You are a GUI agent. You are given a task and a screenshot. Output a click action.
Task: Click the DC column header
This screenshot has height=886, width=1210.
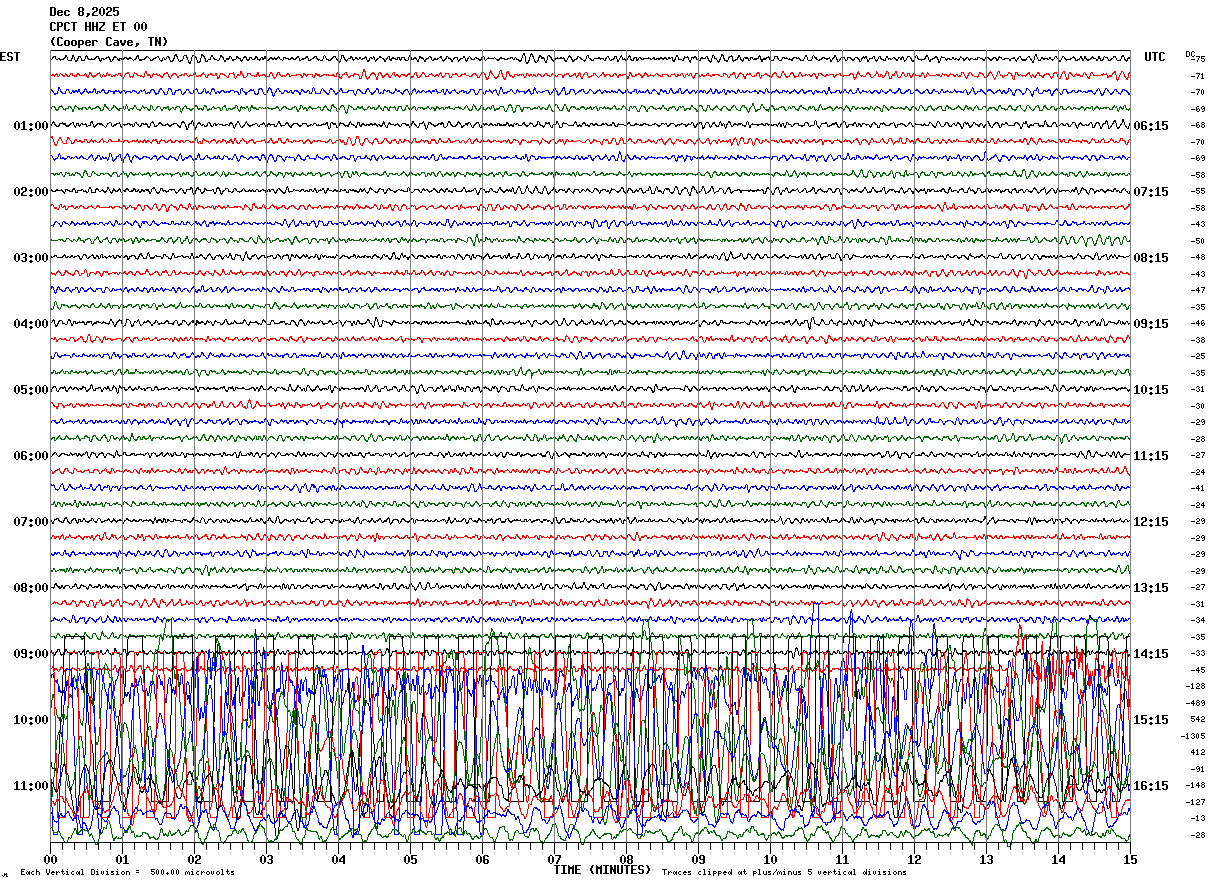click(1190, 54)
